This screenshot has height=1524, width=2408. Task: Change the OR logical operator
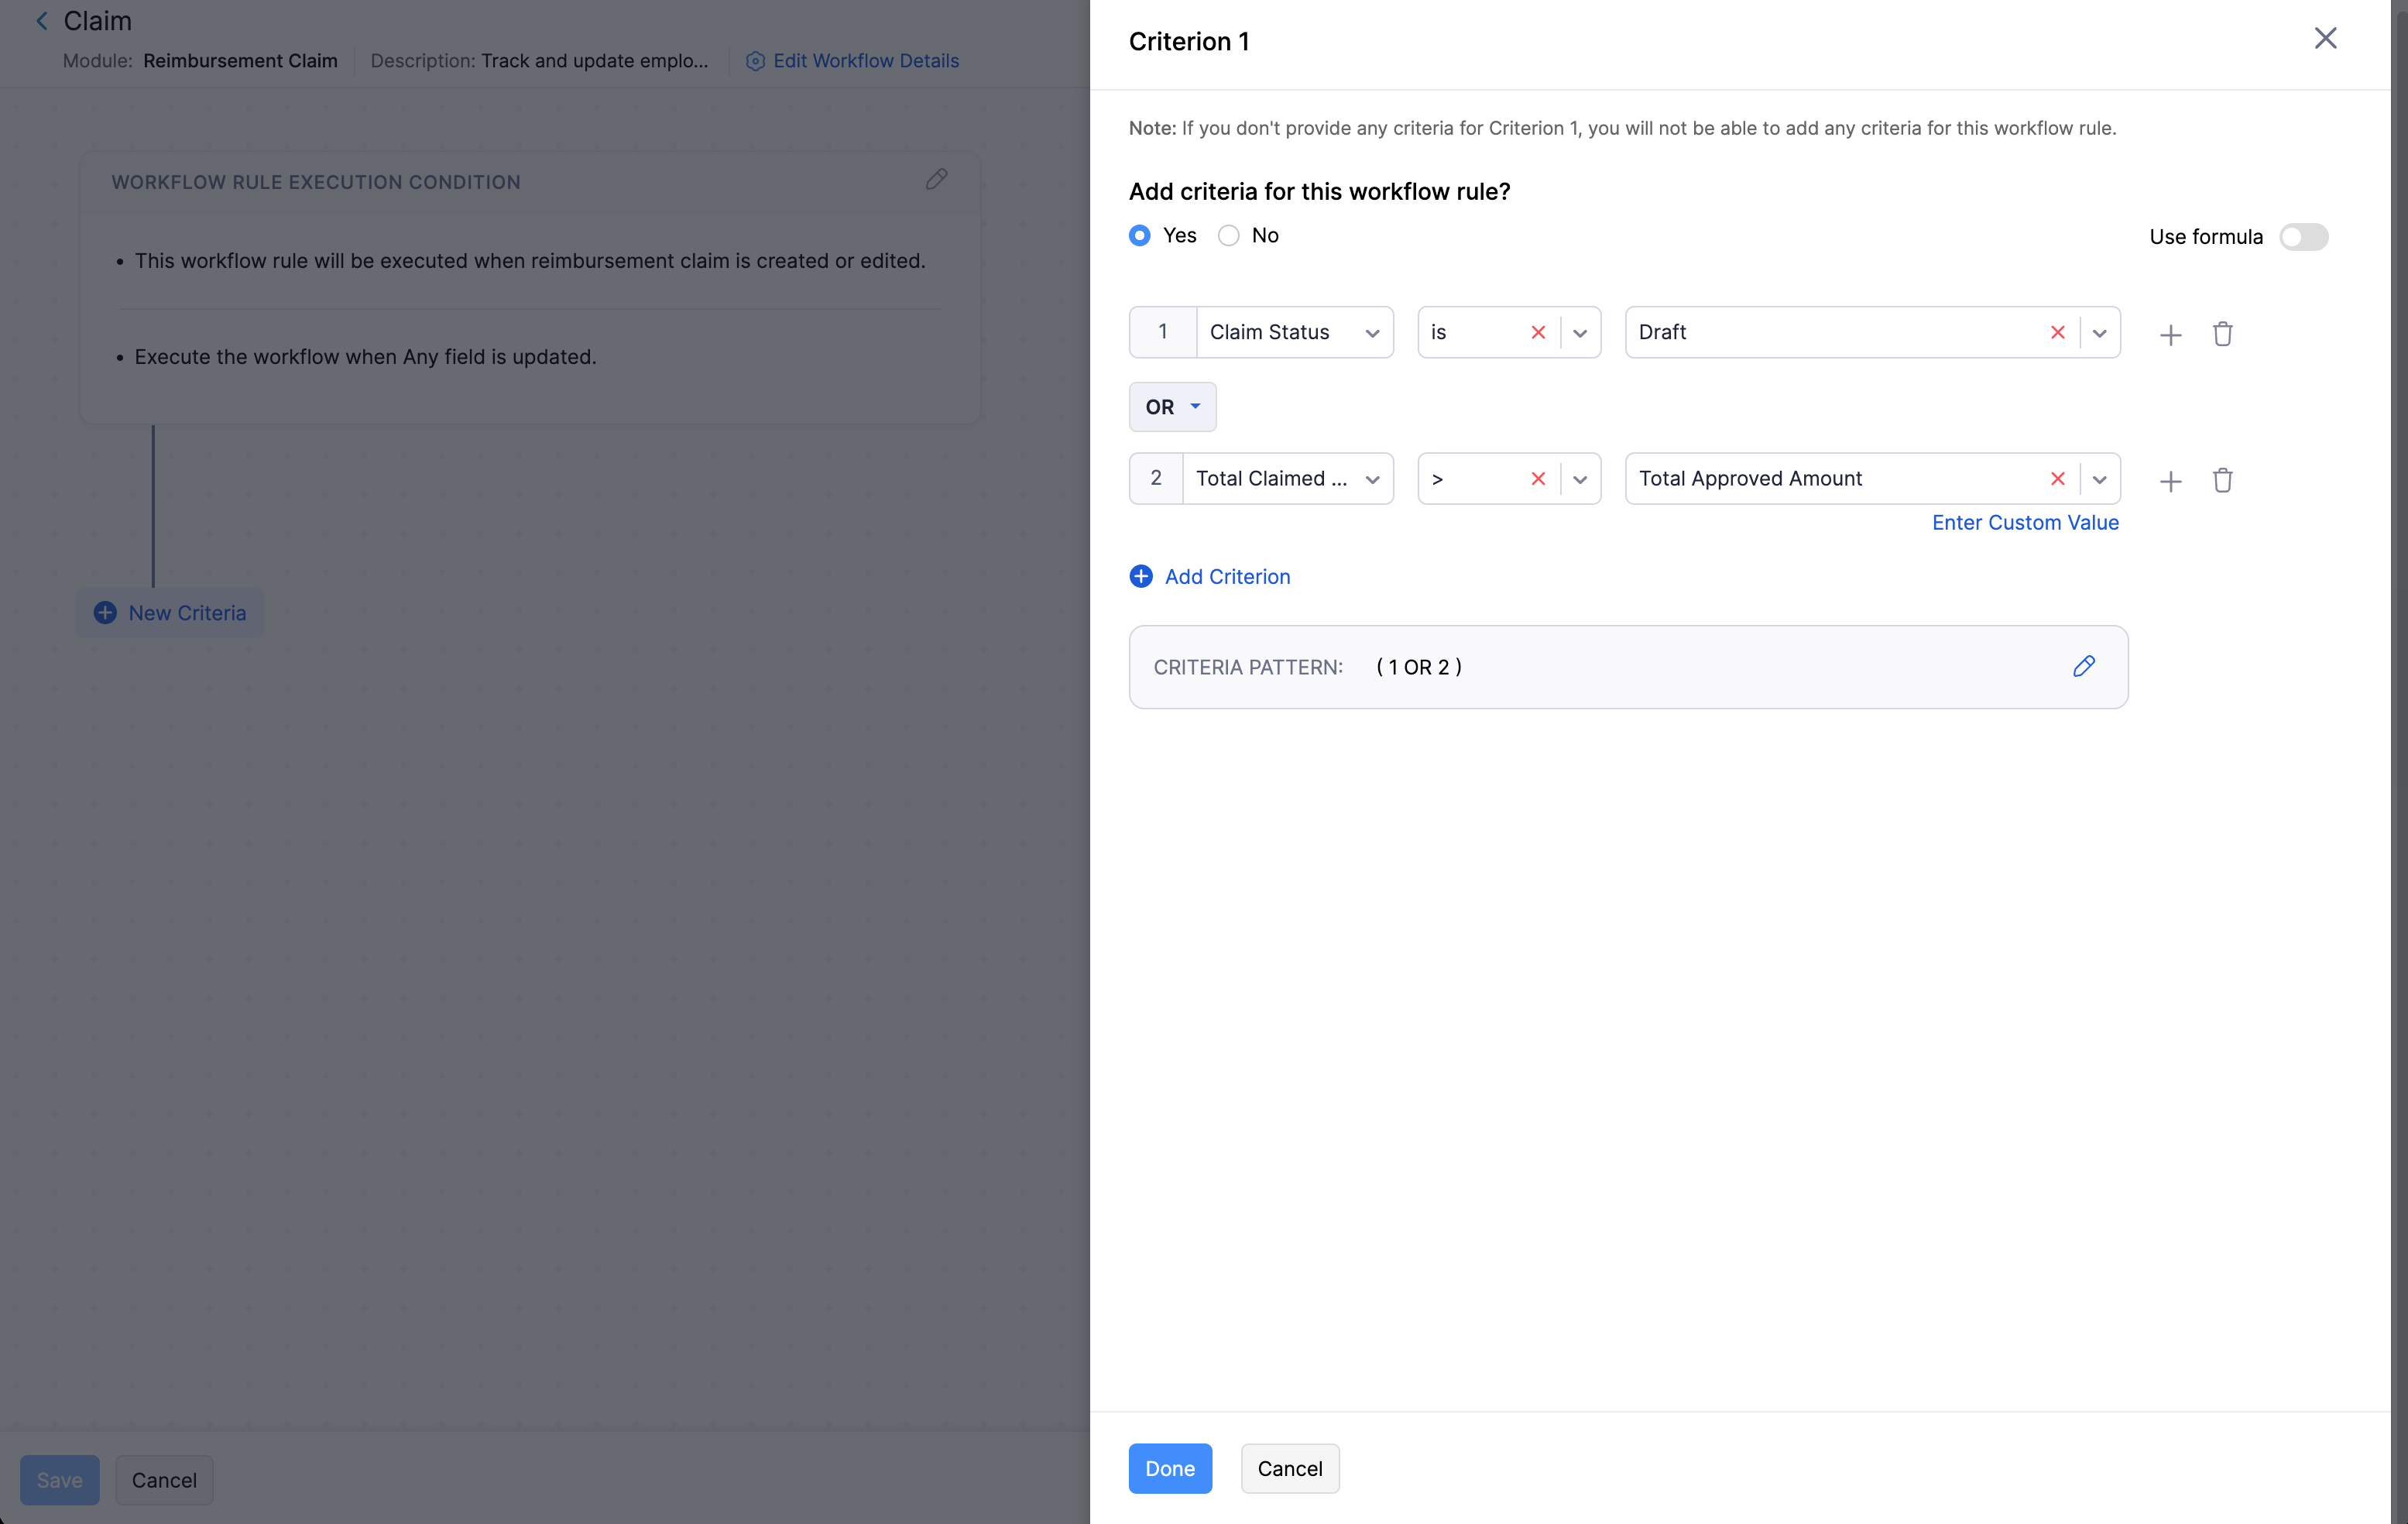(1172, 406)
